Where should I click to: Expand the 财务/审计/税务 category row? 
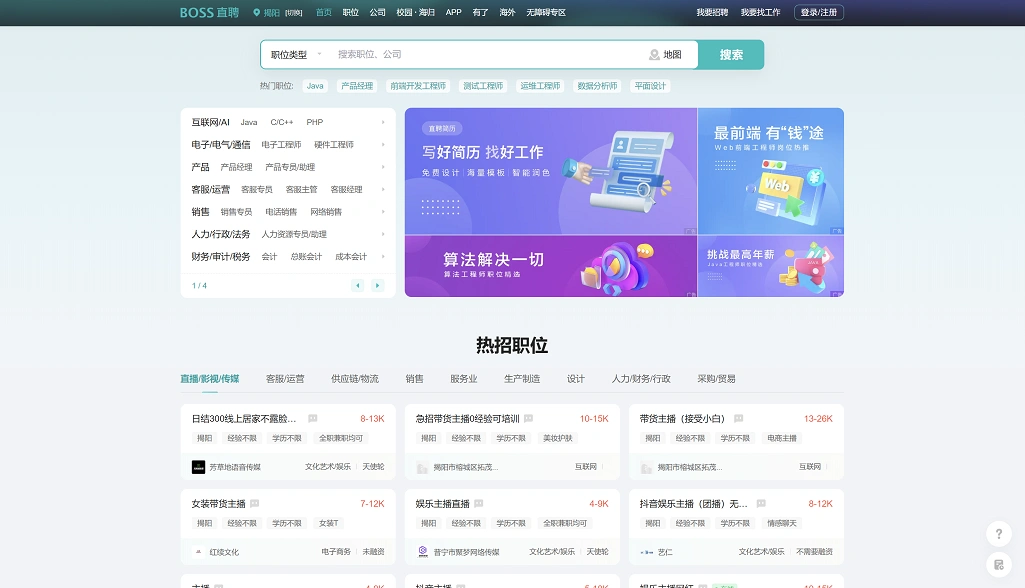coord(382,257)
